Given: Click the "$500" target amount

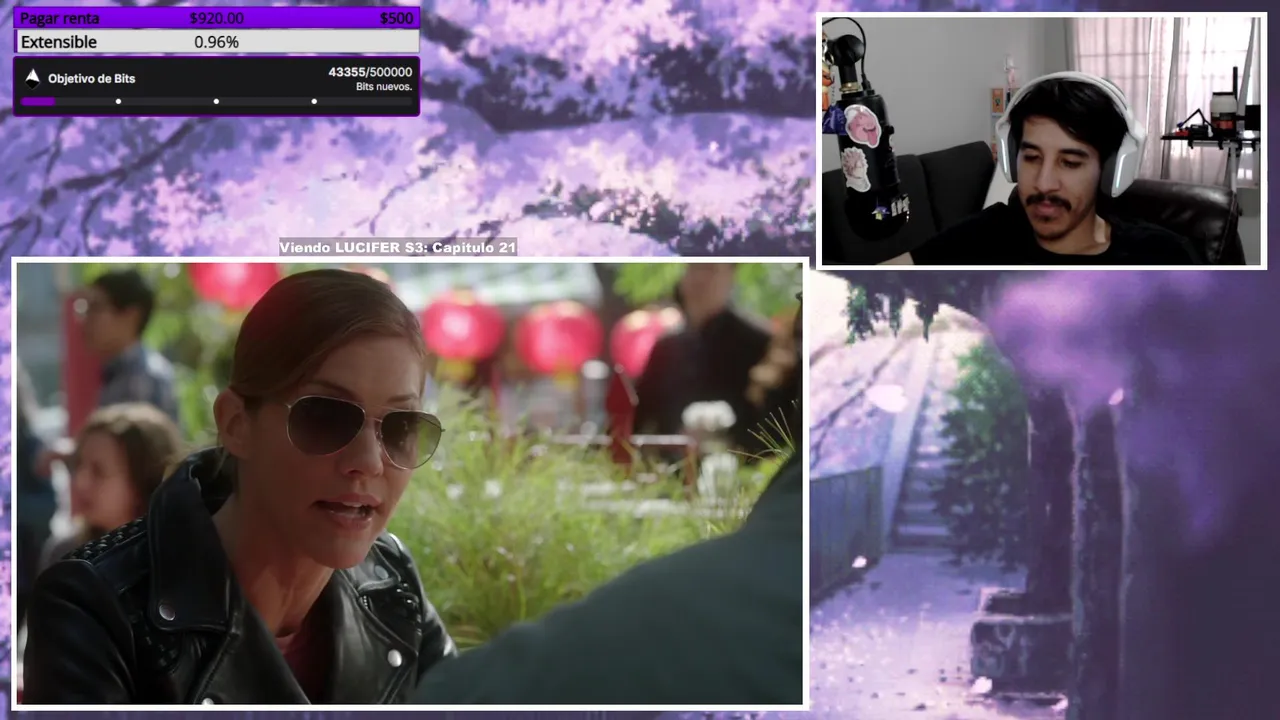Looking at the screenshot, I should [x=397, y=18].
